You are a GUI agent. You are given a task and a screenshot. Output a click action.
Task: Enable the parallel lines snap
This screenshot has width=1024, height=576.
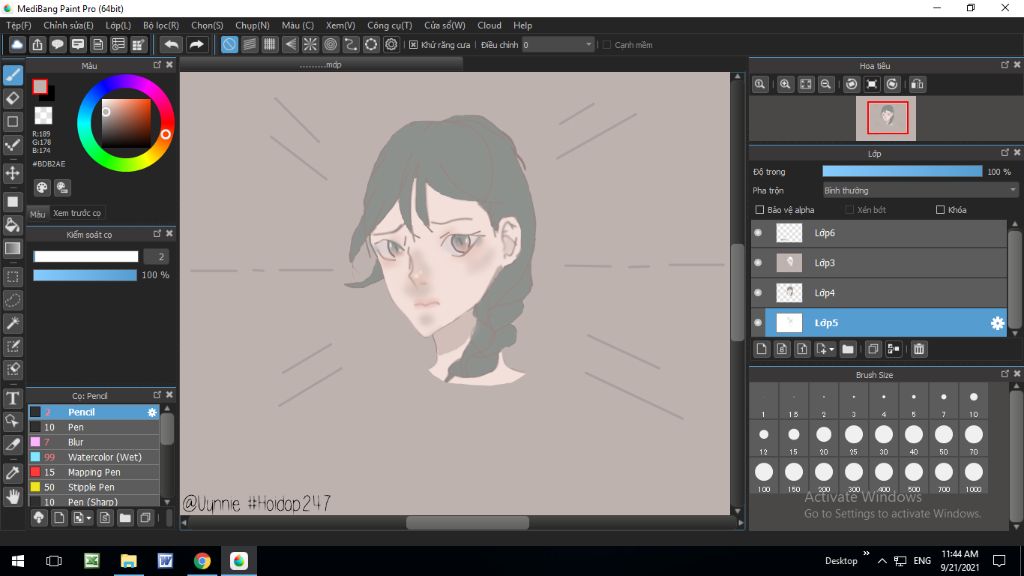(249, 44)
